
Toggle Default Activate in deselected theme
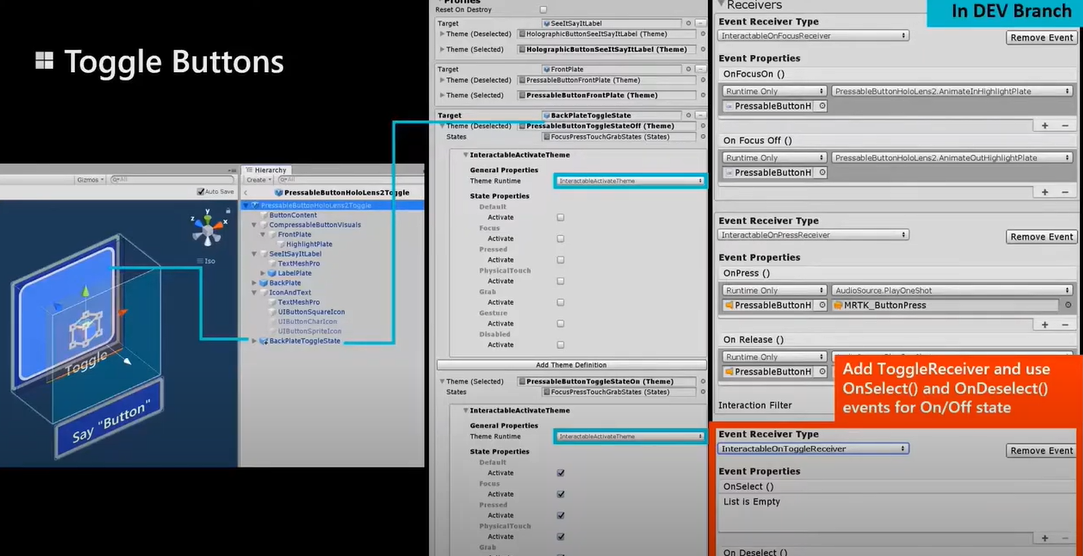pos(560,218)
